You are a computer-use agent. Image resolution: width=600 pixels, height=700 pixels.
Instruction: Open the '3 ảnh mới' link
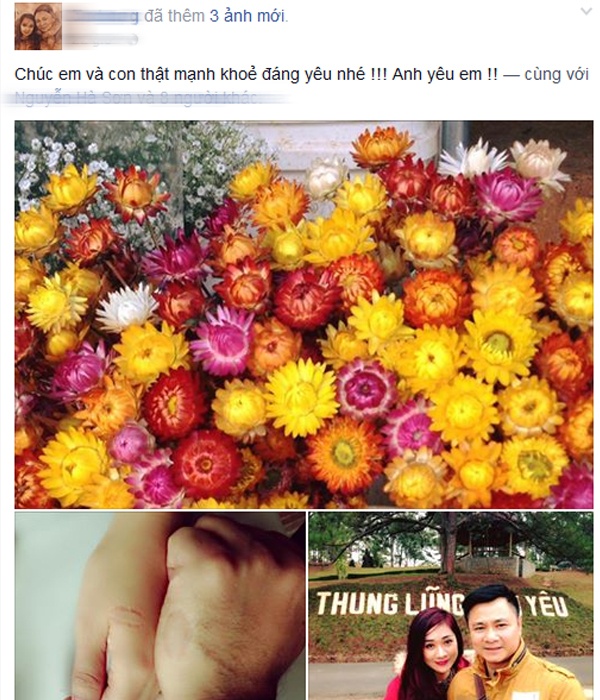tap(247, 16)
